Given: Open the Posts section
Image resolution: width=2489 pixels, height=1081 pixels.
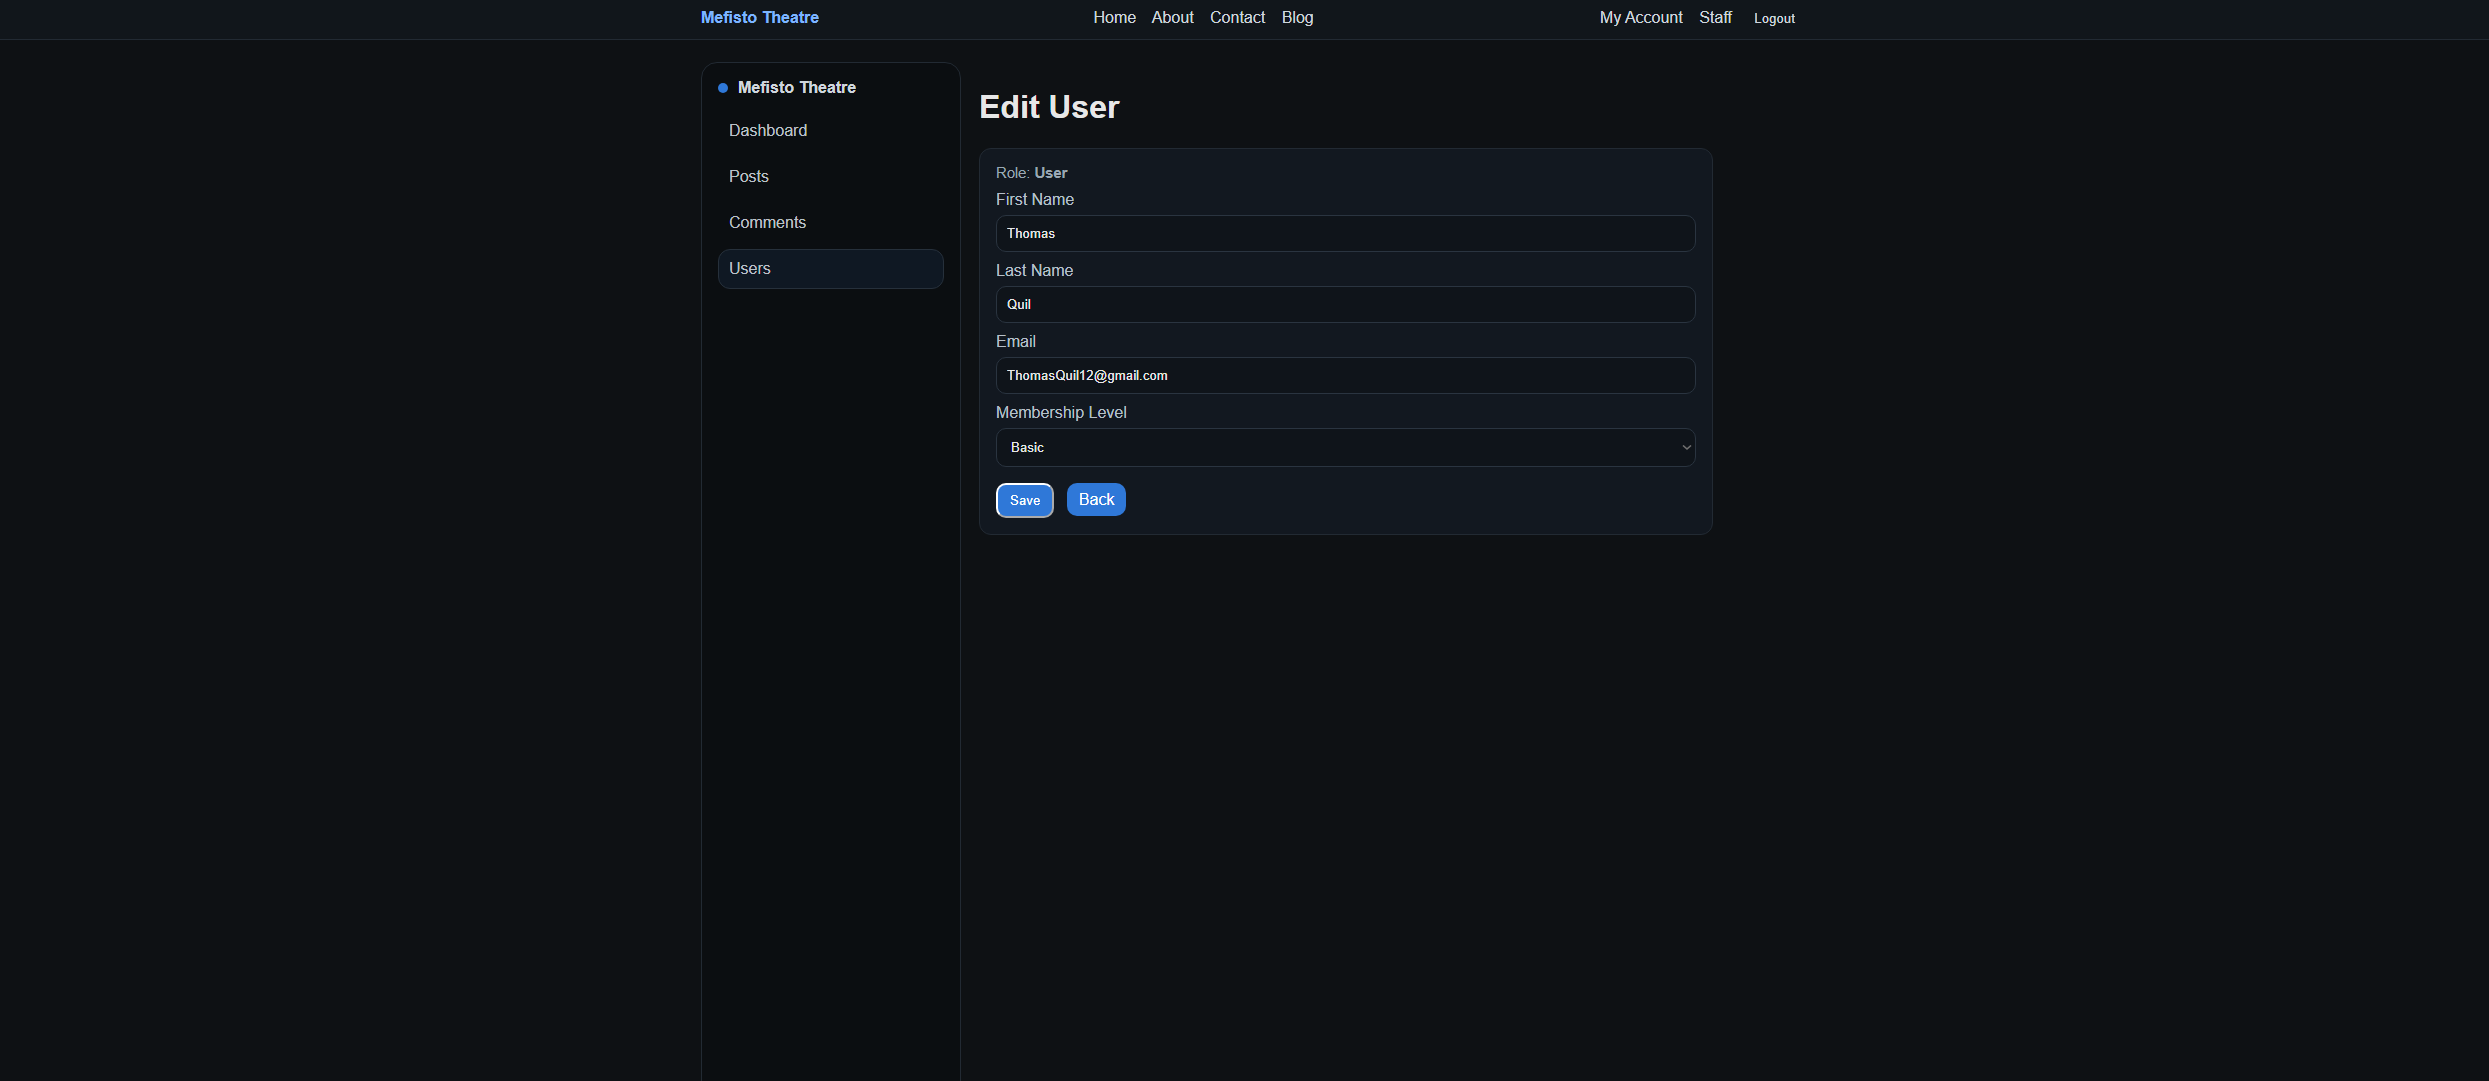Looking at the screenshot, I should [x=748, y=176].
